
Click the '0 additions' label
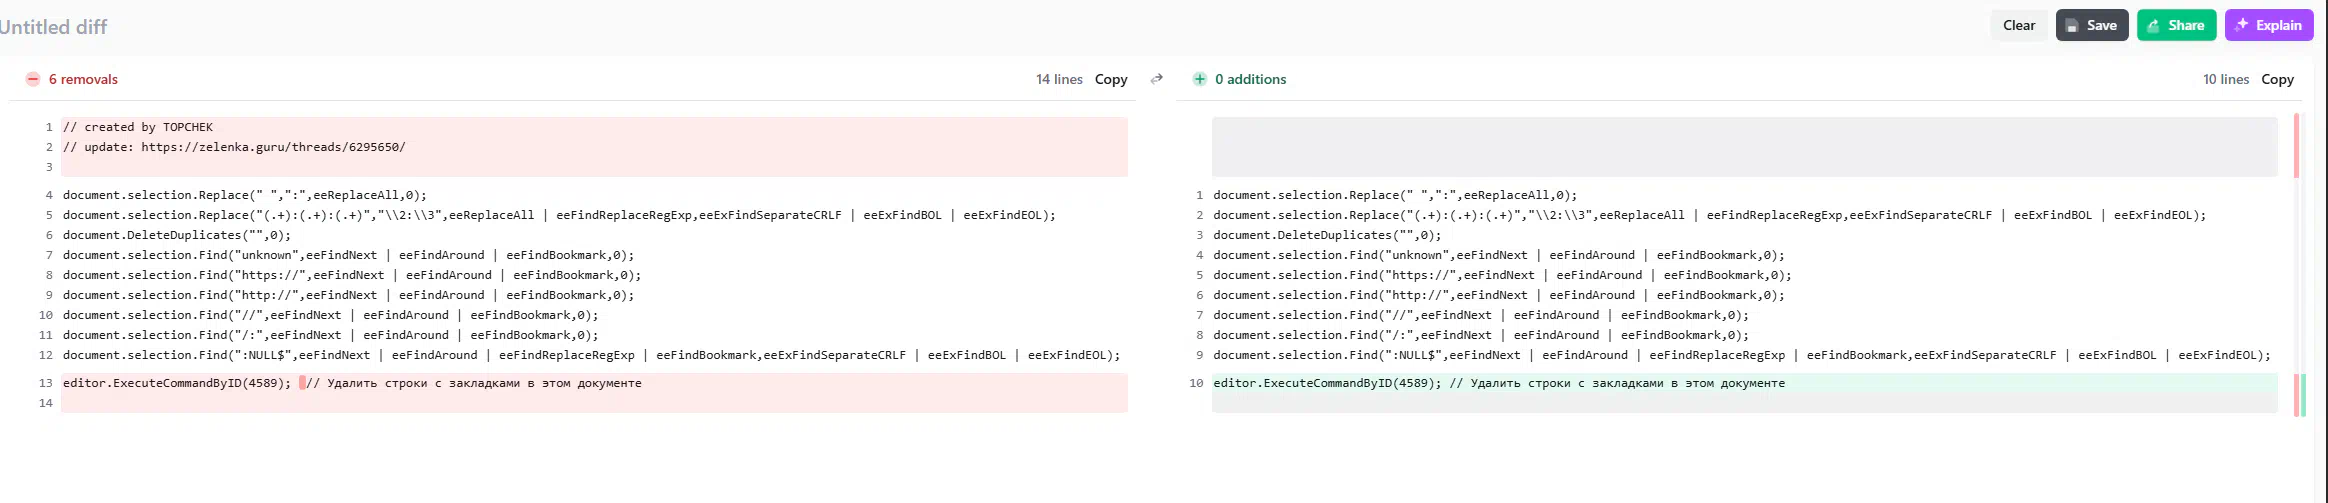pos(1250,79)
